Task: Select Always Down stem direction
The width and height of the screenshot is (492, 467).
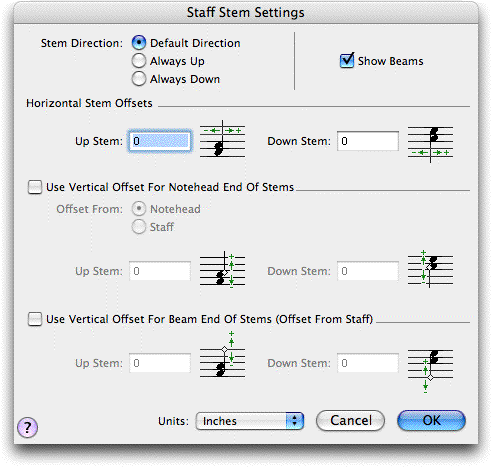Action: pos(139,79)
